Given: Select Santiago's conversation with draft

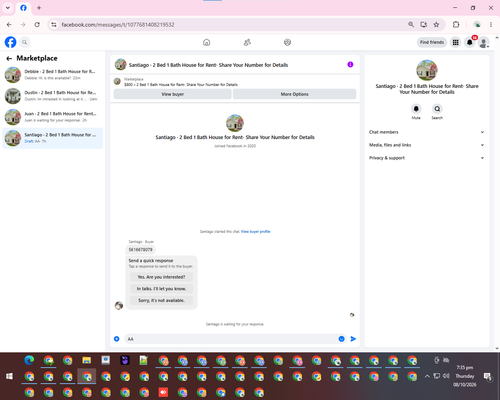Looking at the screenshot, I should coord(53,138).
